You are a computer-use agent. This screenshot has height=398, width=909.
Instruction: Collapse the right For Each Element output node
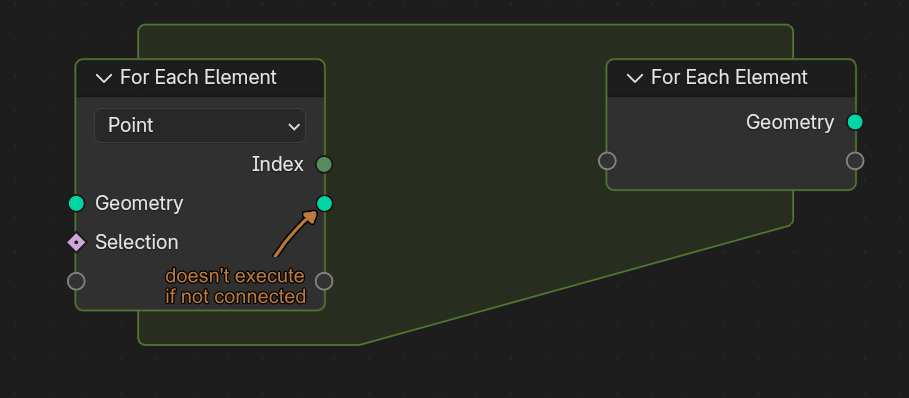635,78
